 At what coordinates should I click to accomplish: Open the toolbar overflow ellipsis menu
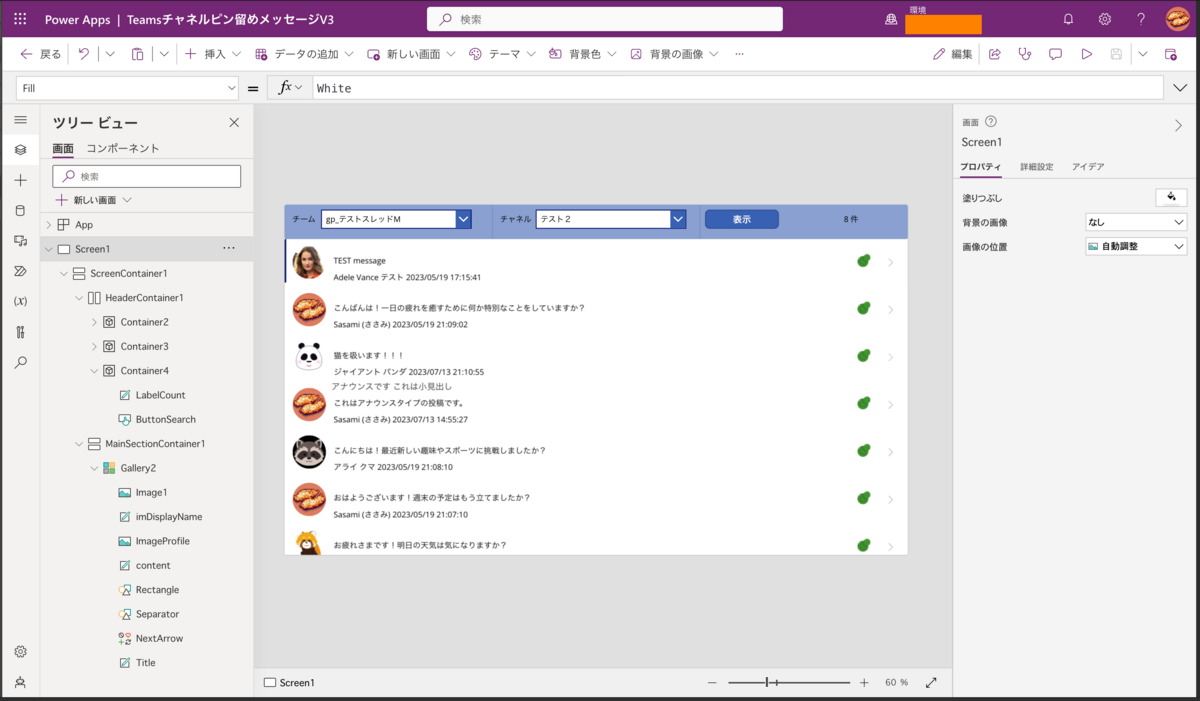pos(739,54)
